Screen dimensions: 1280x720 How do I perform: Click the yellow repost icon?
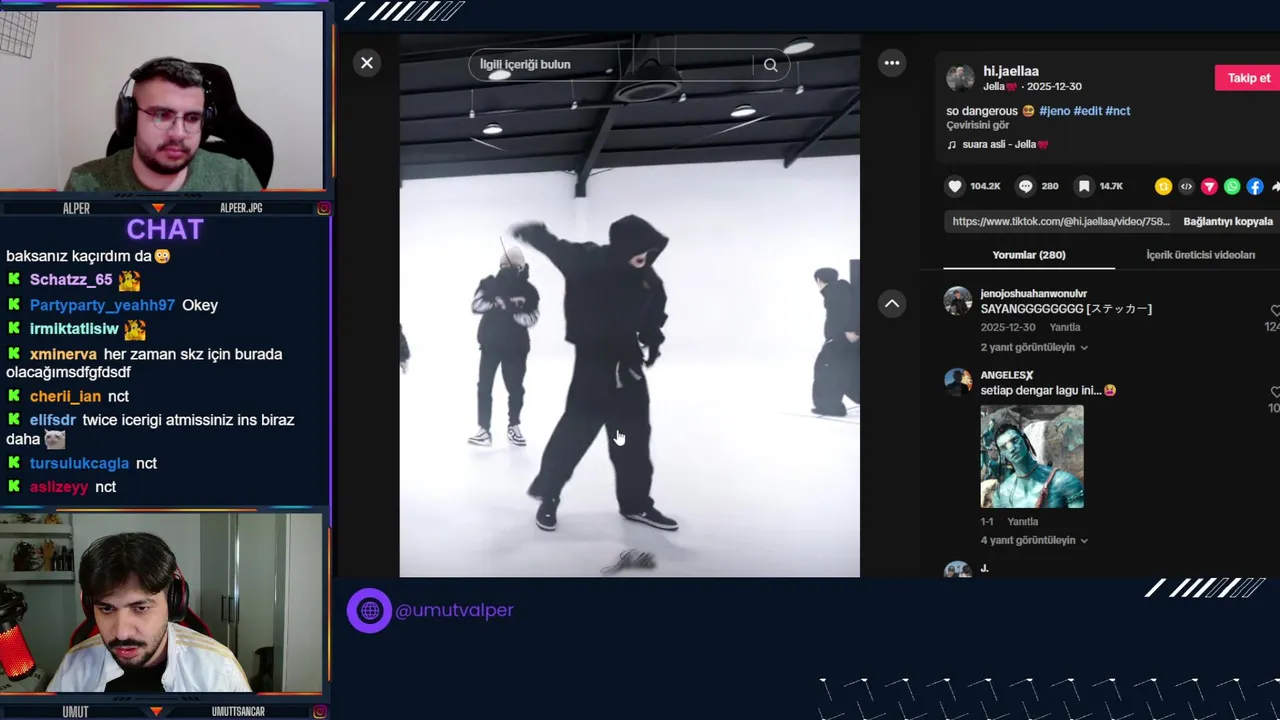coord(1163,186)
